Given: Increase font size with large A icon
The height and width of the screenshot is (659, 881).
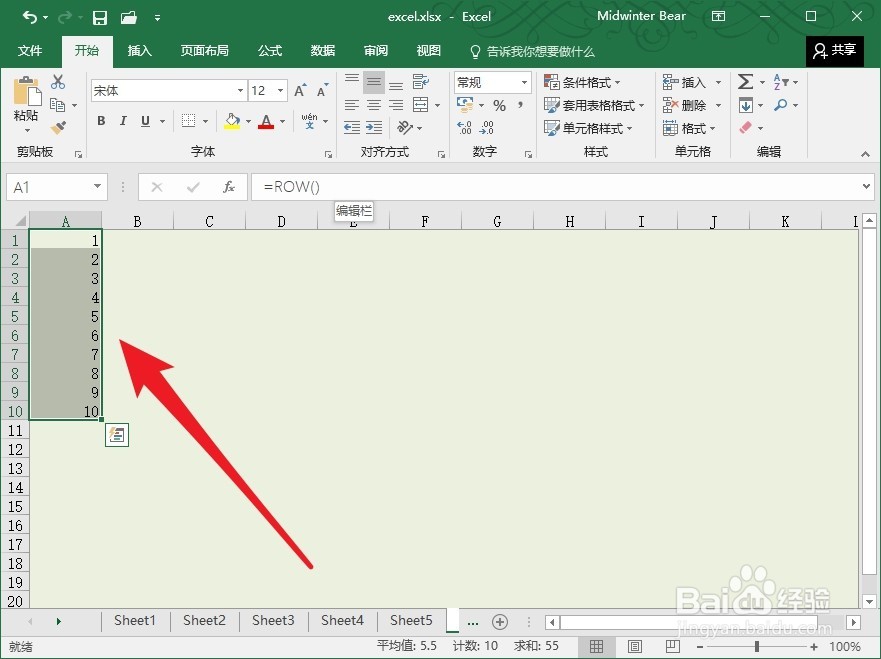Looking at the screenshot, I should (x=300, y=90).
